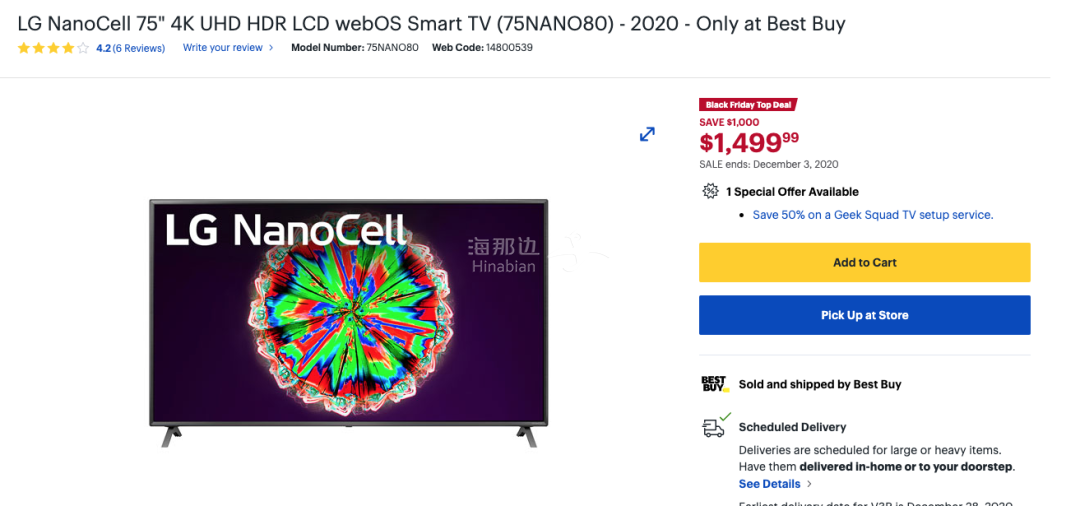Click the LG NanoCell product title

point(431,23)
